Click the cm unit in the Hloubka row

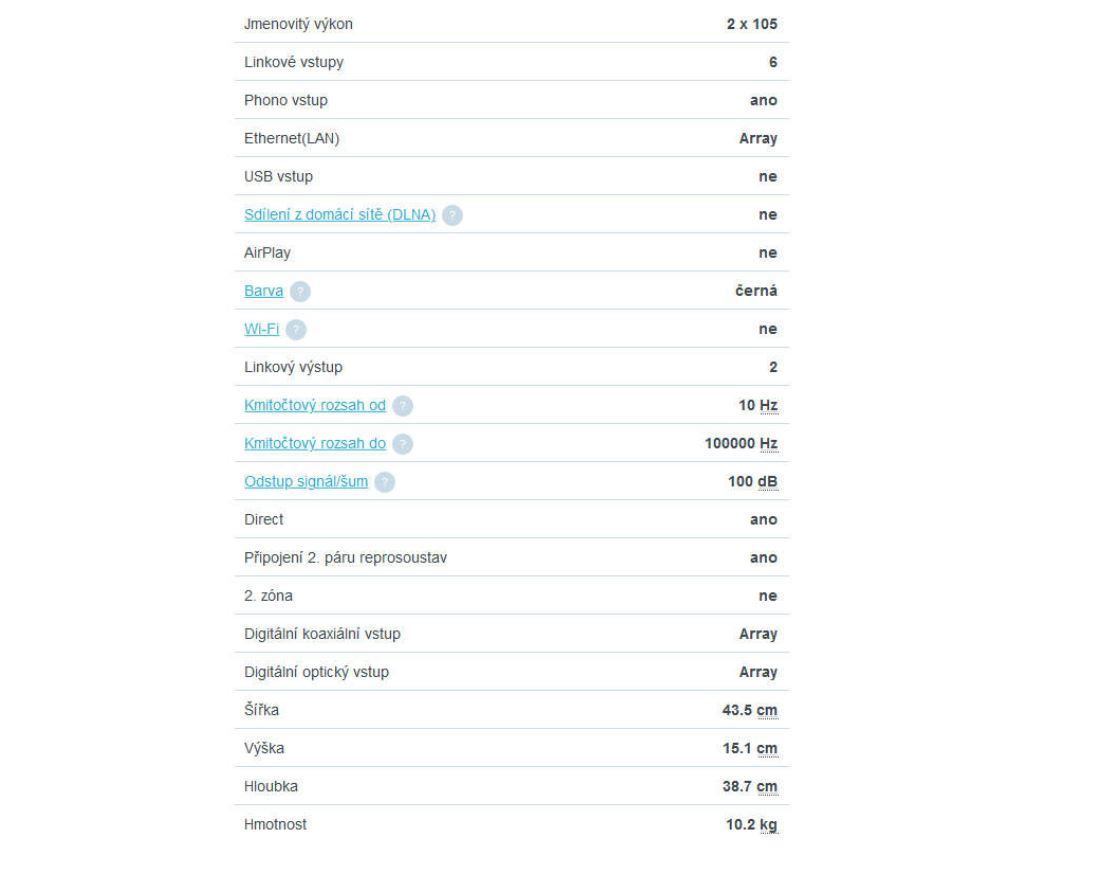click(767, 787)
